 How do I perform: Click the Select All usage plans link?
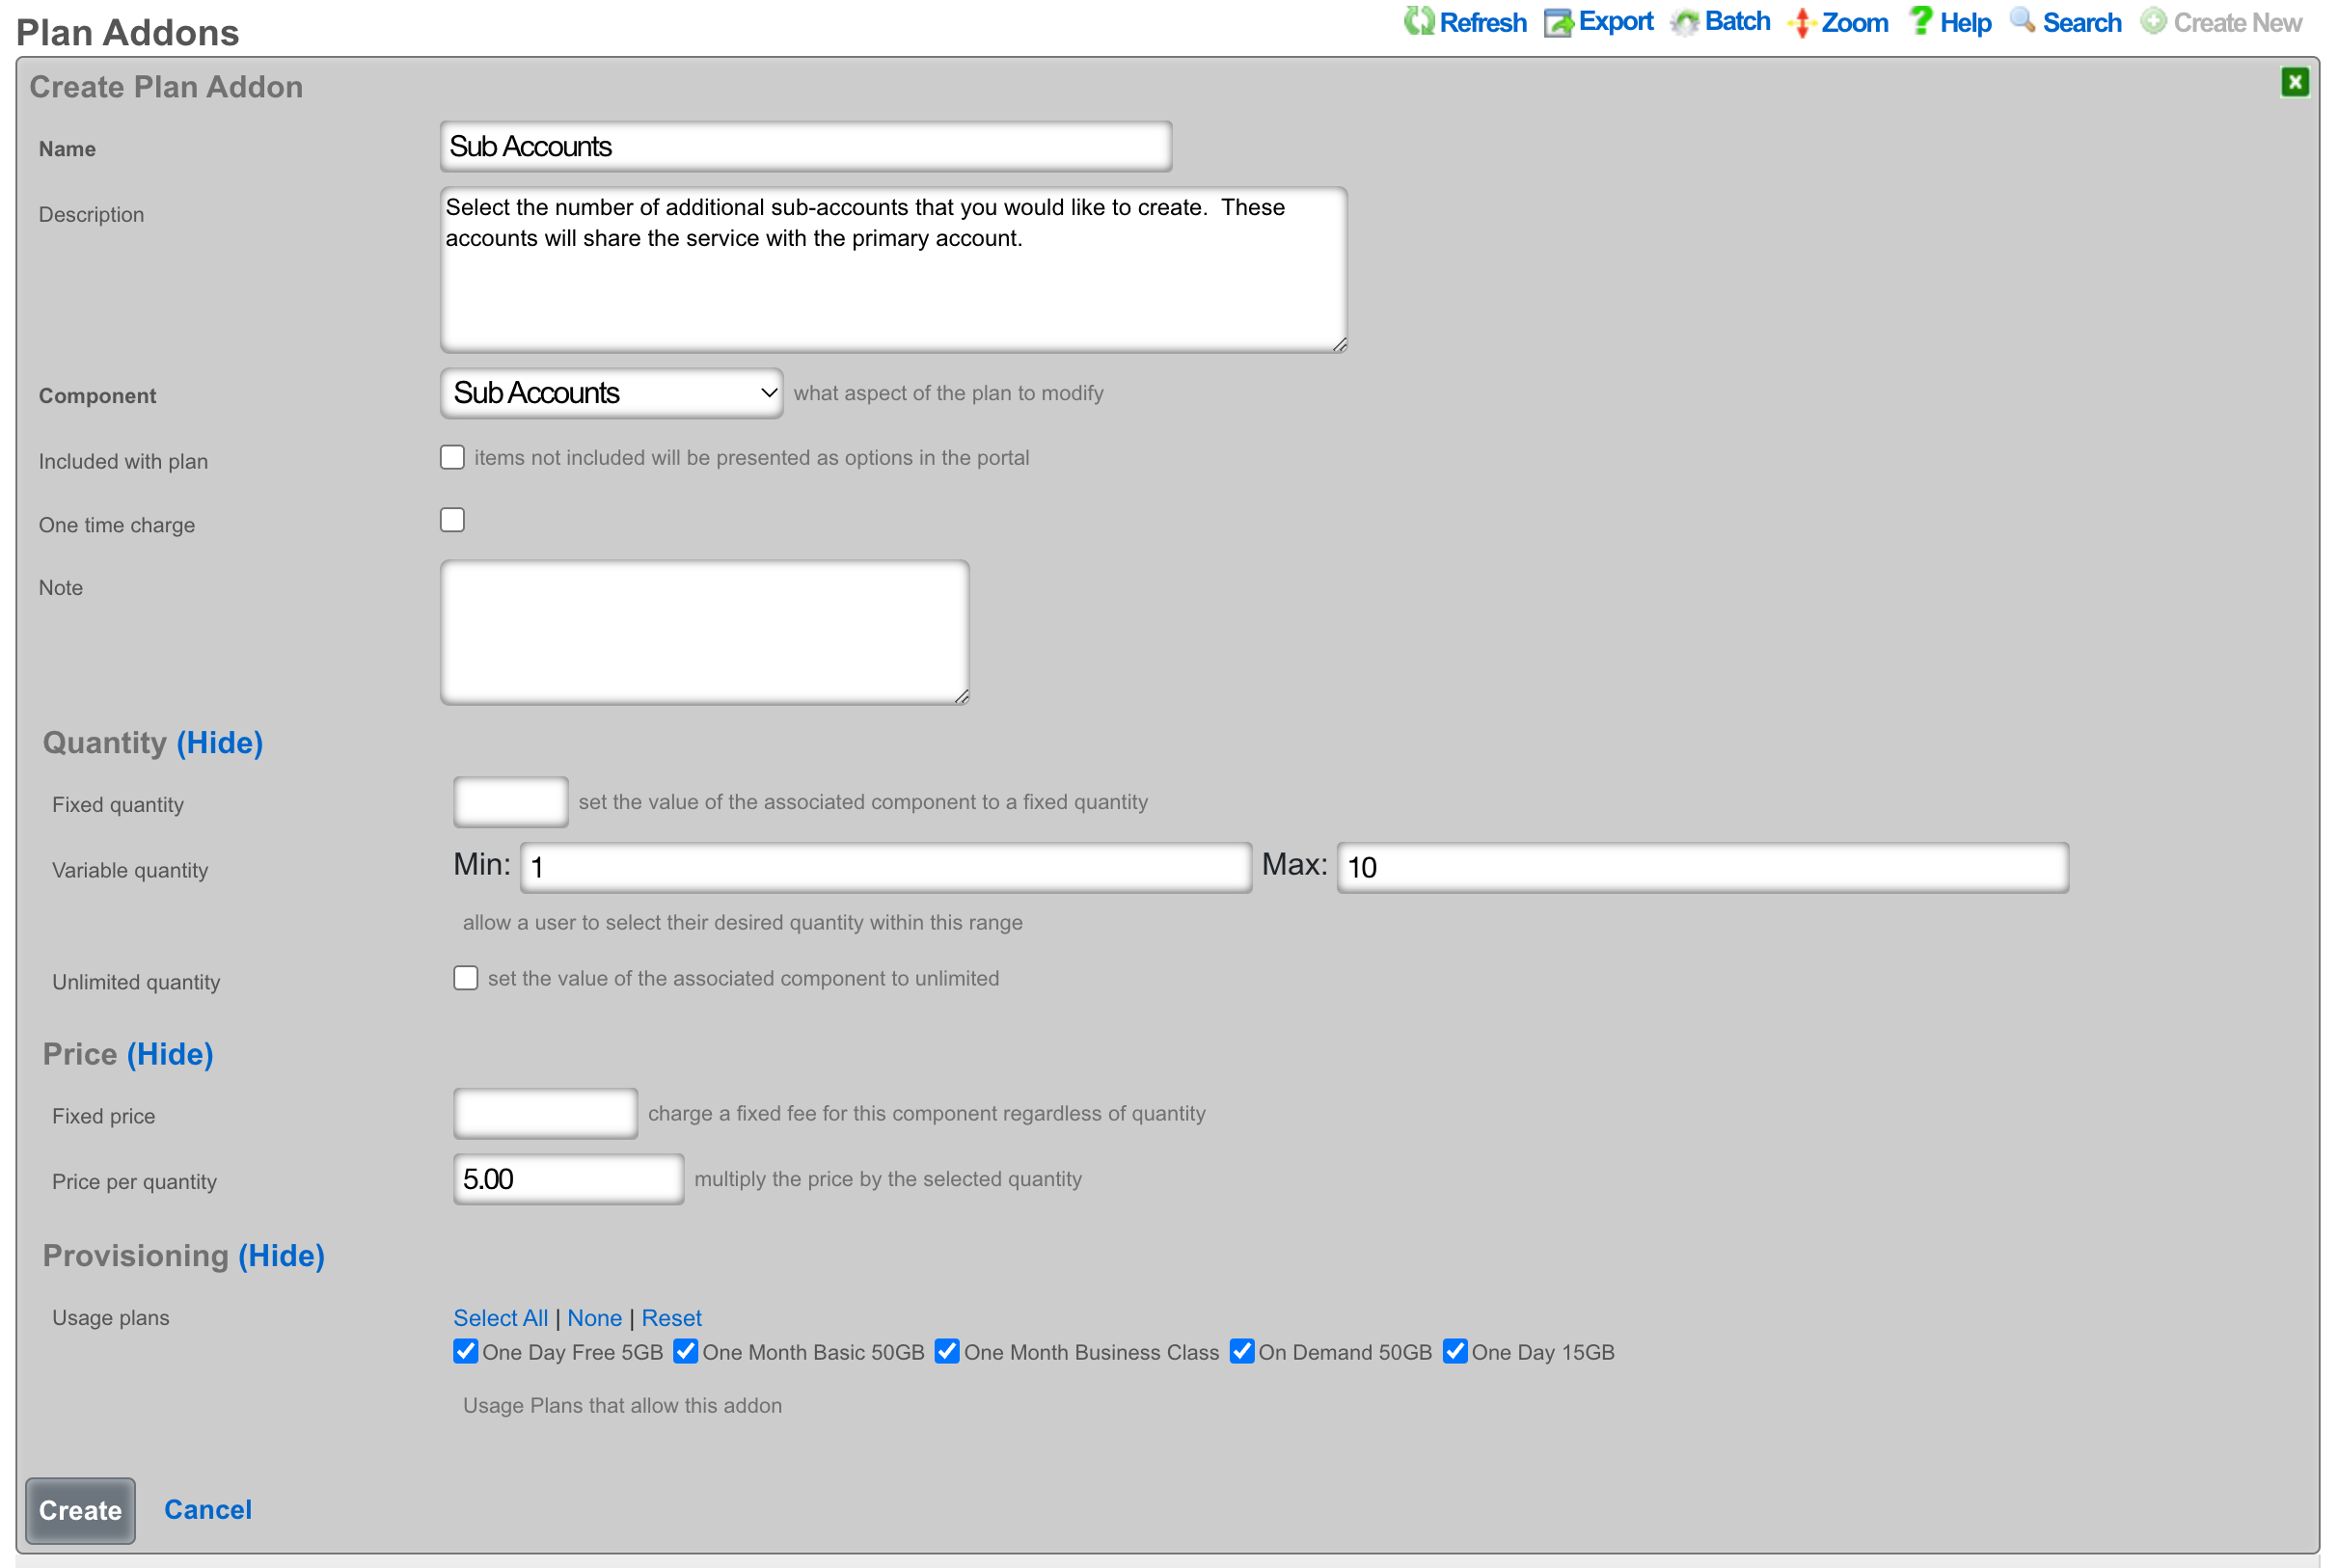[x=500, y=1318]
